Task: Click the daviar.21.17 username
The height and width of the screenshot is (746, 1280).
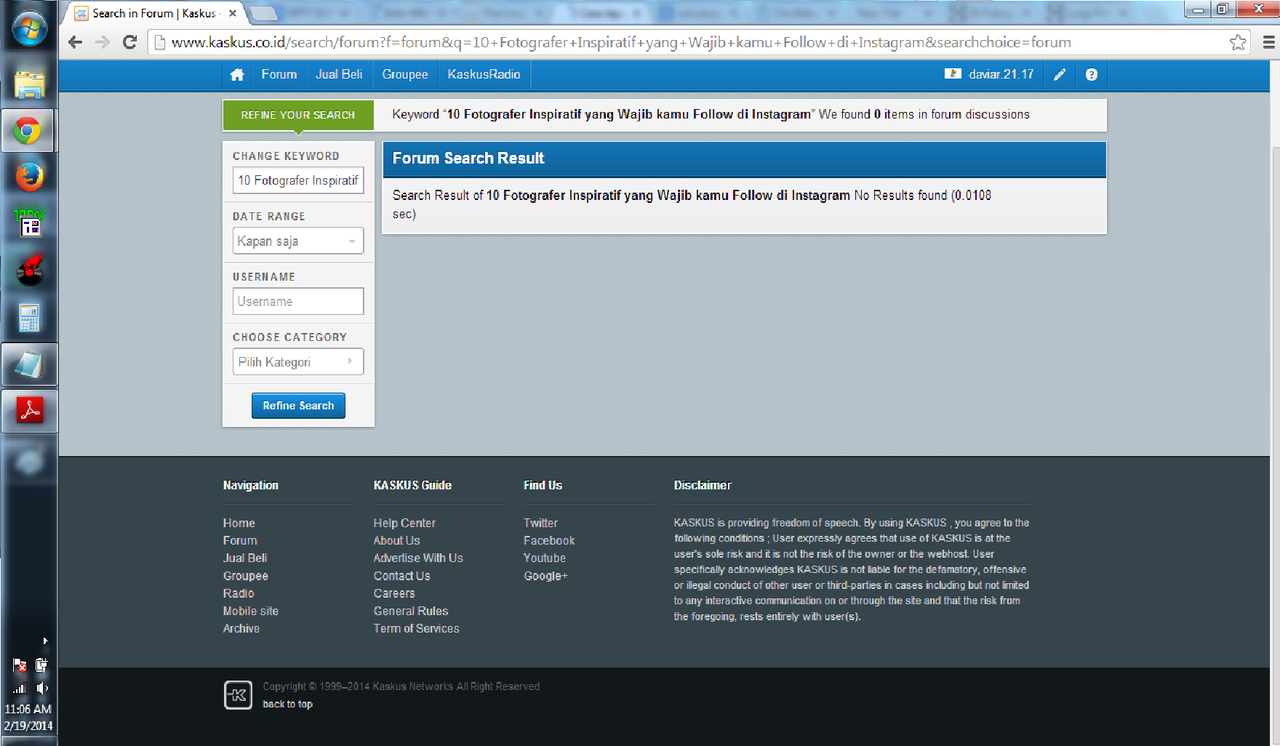Action: 1001,75
